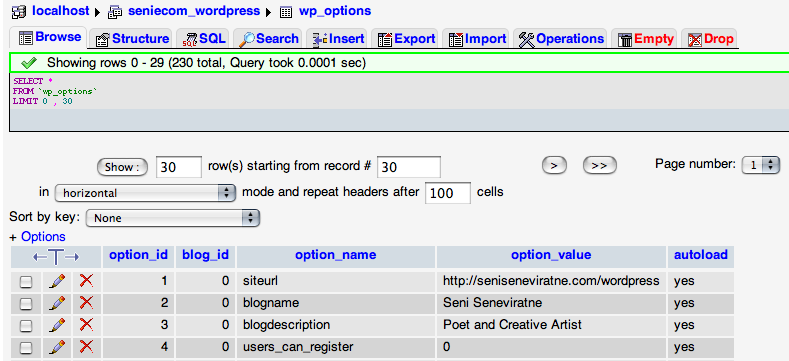Delete the blogdescription row with red X
Image resolution: width=789 pixels, height=361 pixels.
point(87,325)
